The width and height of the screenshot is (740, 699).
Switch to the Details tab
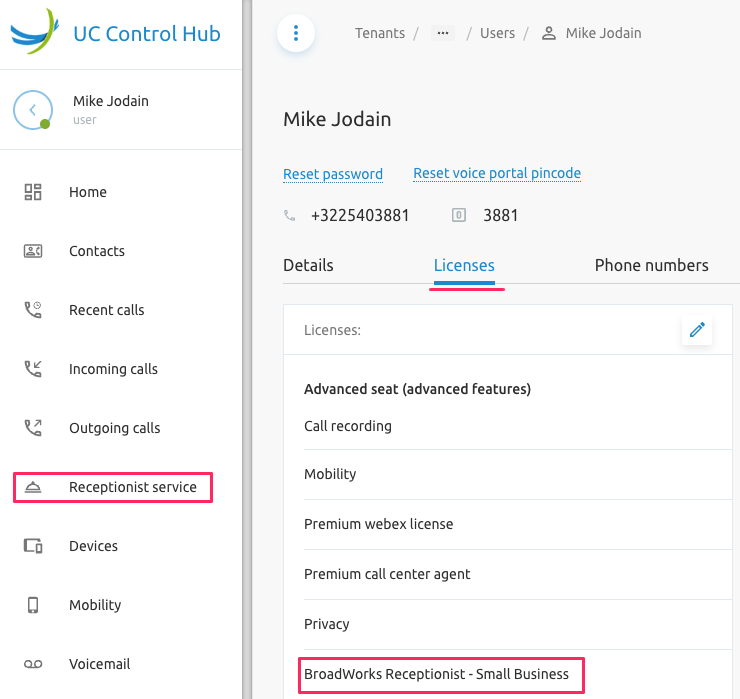click(x=308, y=265)
